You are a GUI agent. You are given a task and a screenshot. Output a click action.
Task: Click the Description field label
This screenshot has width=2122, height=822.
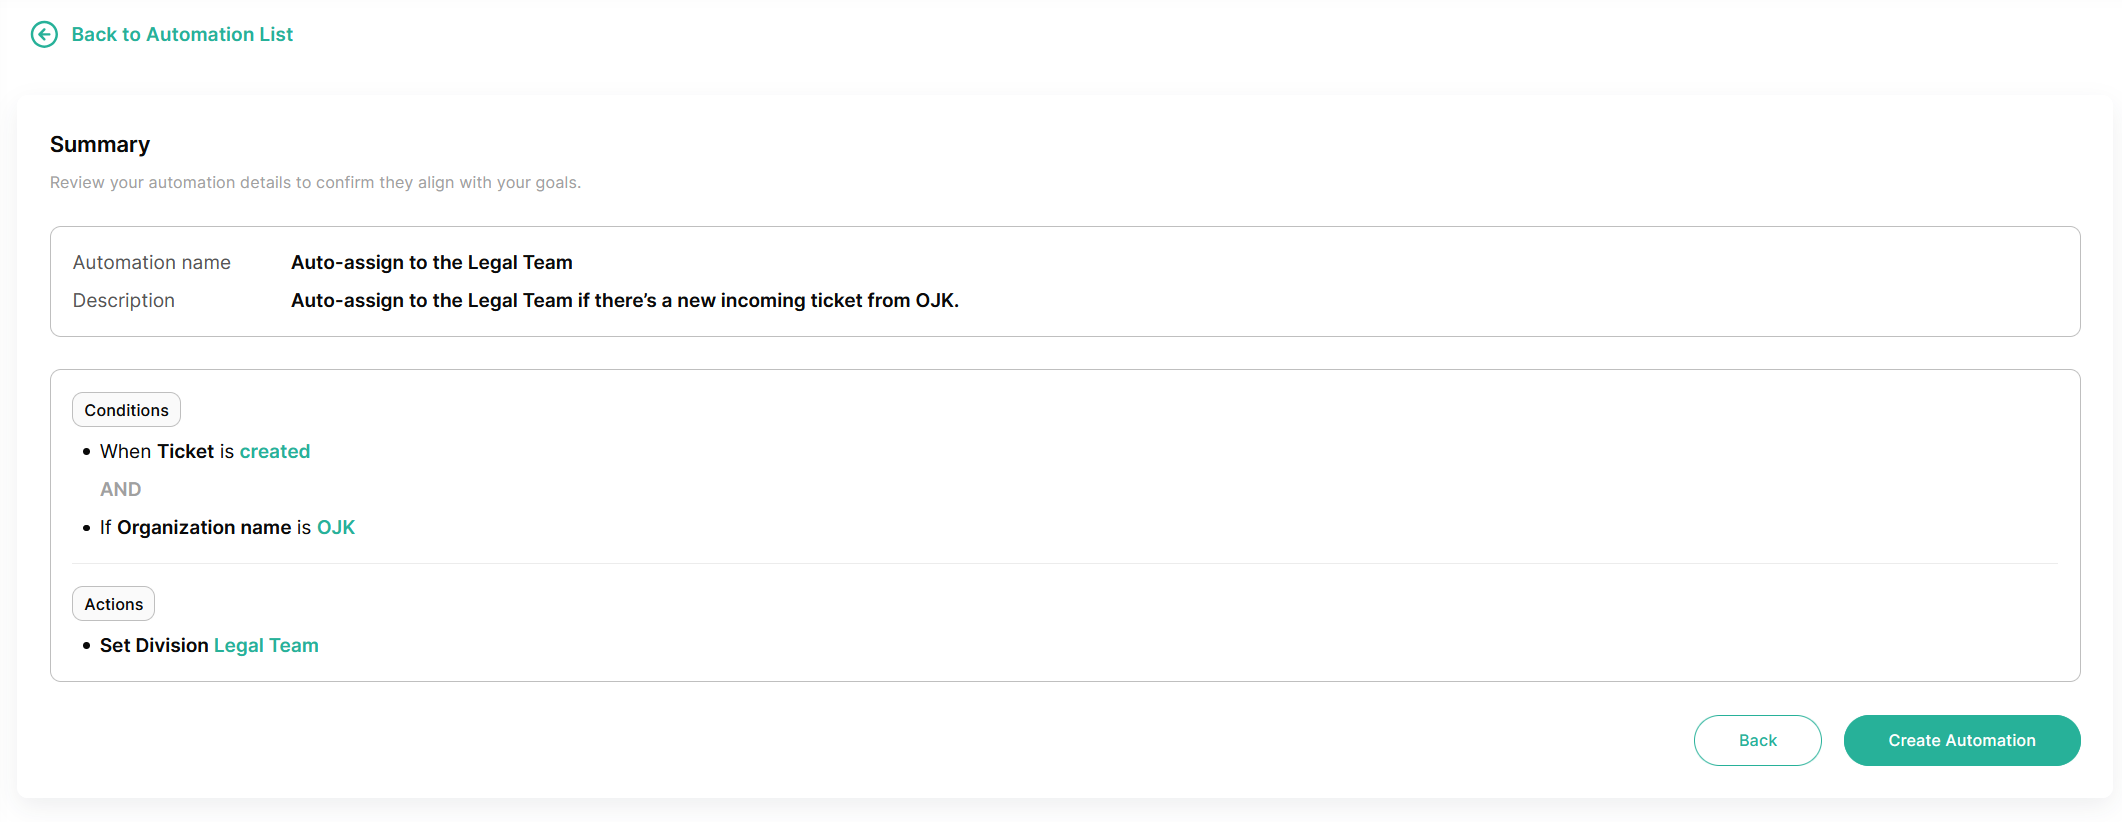click(x=124, y=301)
